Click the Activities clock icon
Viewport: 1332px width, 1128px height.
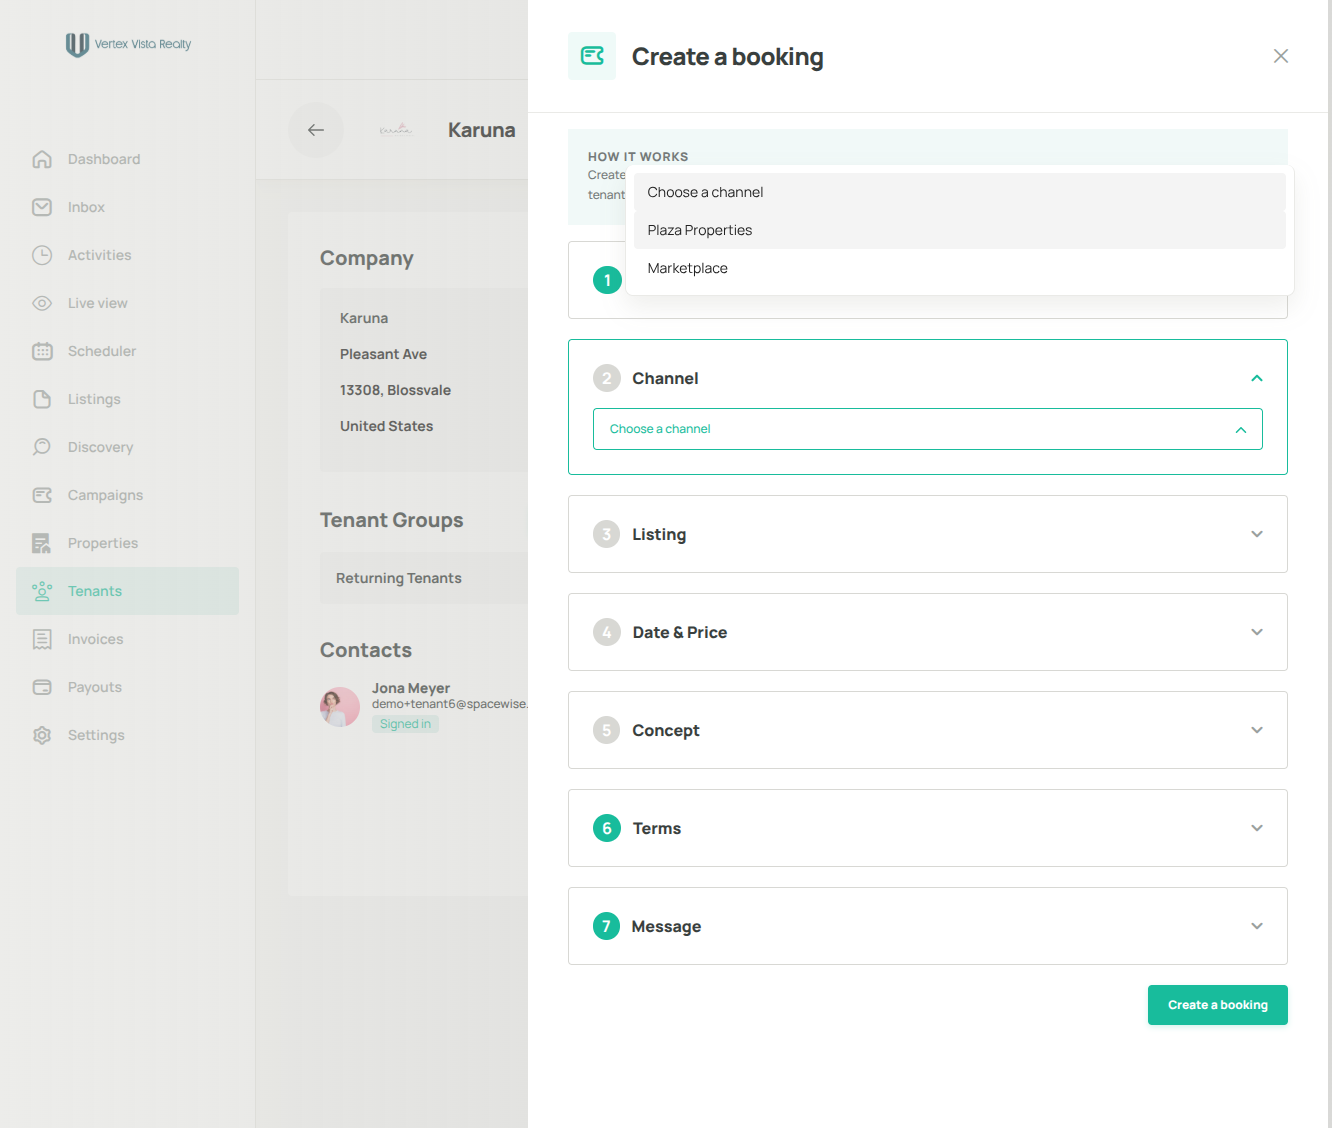(42, 255)
